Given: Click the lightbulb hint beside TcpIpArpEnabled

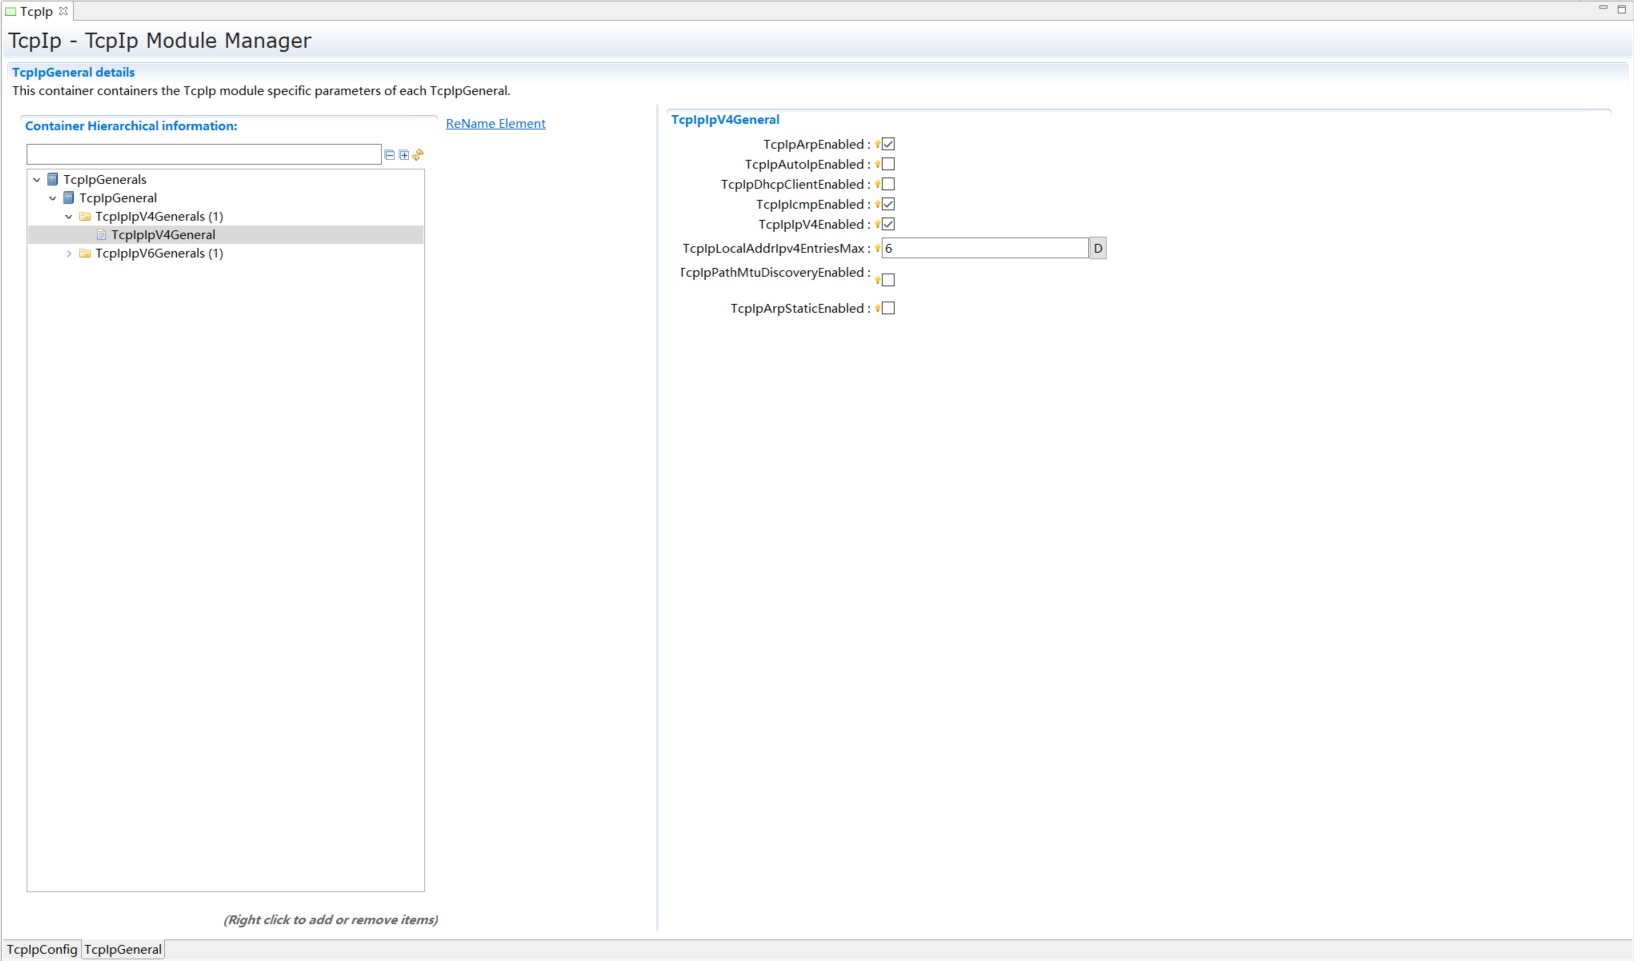Looking at the screenshot, I should (877, 145).
